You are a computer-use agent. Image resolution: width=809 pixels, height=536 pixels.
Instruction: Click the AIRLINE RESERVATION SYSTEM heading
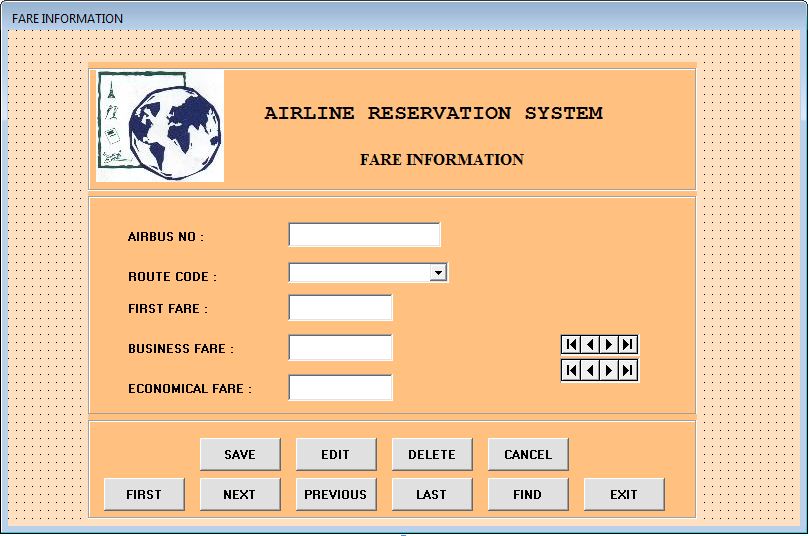click(433, 113)
